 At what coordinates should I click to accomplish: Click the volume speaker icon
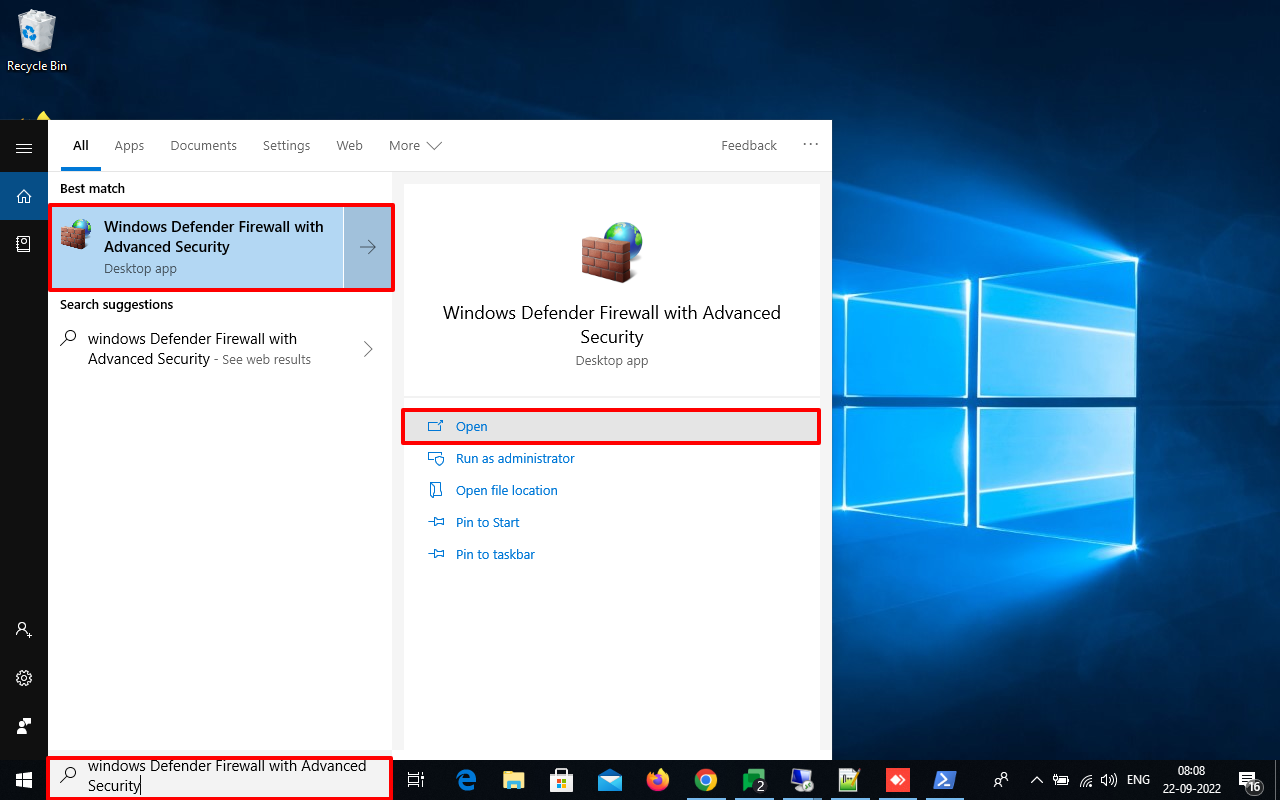click(x=1108, y=780)
